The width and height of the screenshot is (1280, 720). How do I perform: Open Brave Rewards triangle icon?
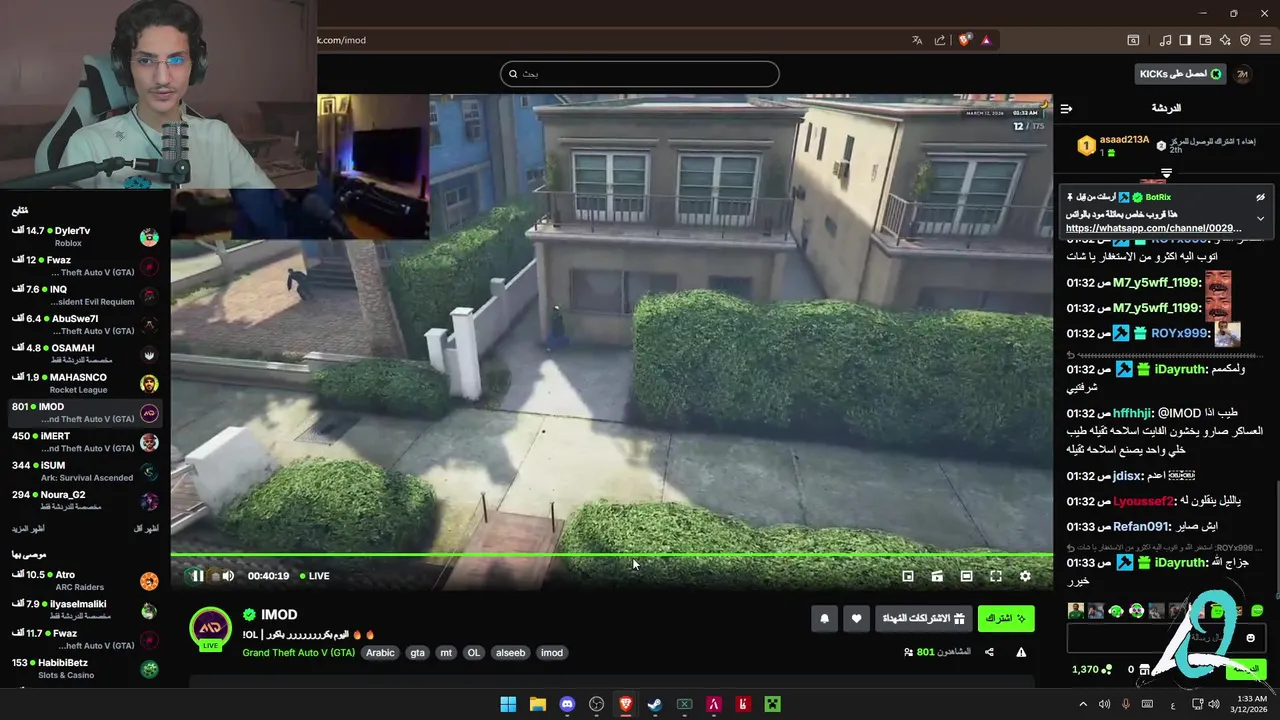tap(986, 40)
